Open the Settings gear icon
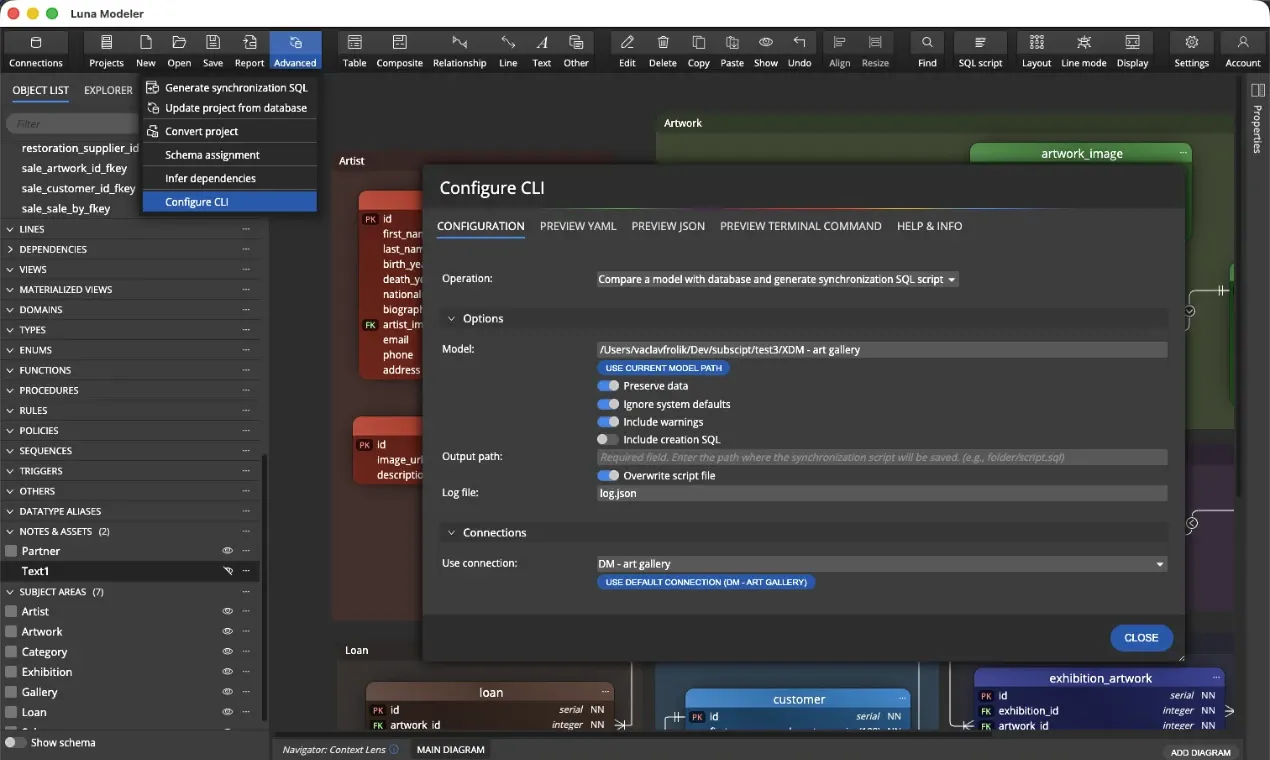The image size is (1270, 760). point(1191,51)
